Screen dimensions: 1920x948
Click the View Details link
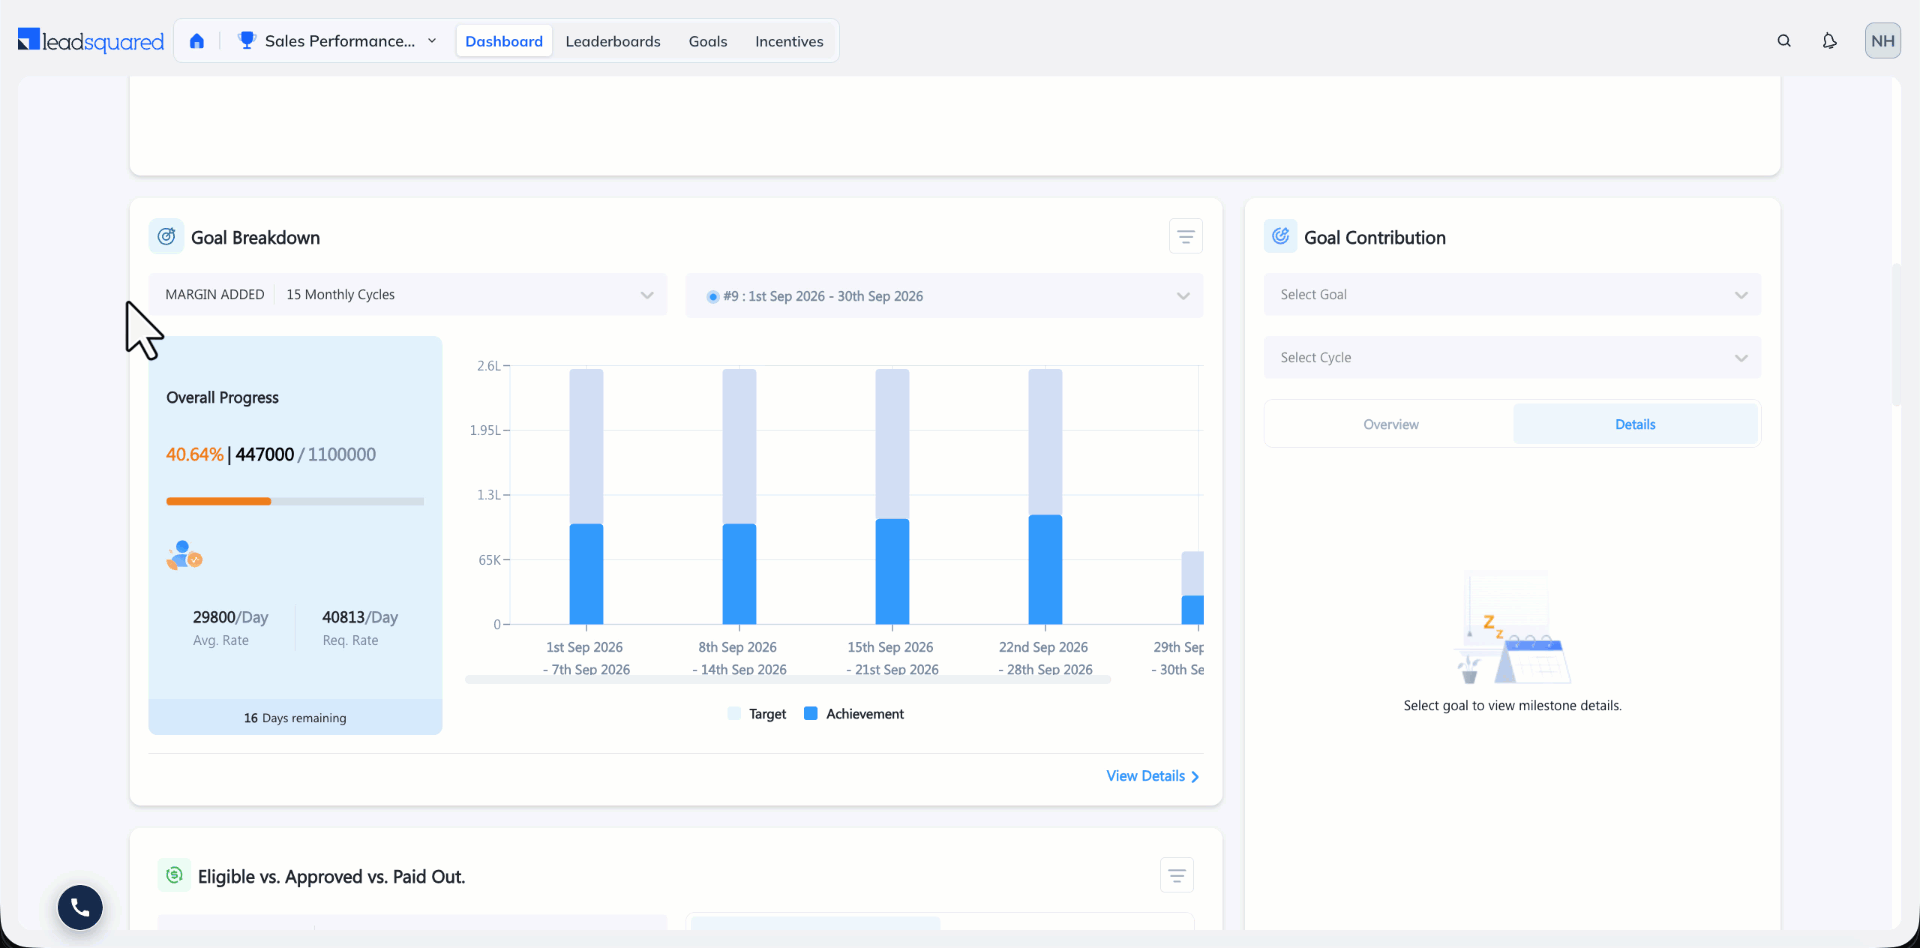1153,776
